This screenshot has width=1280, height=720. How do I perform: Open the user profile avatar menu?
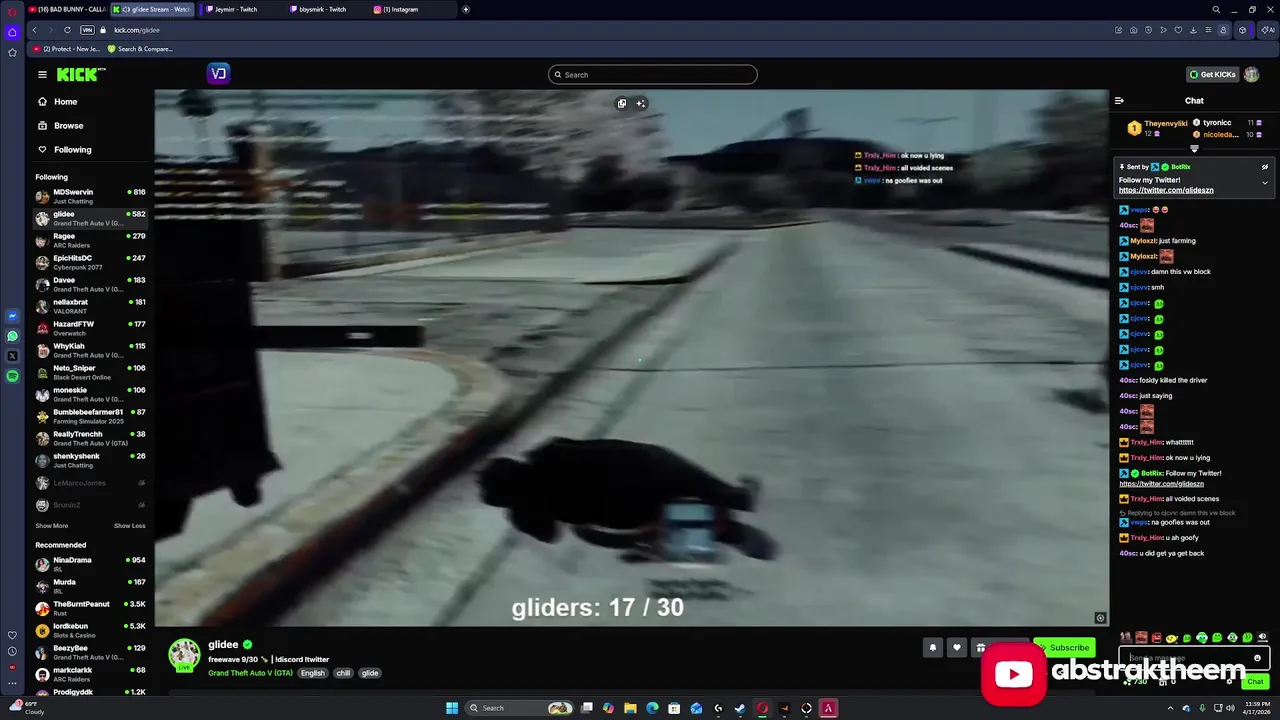1251,74
